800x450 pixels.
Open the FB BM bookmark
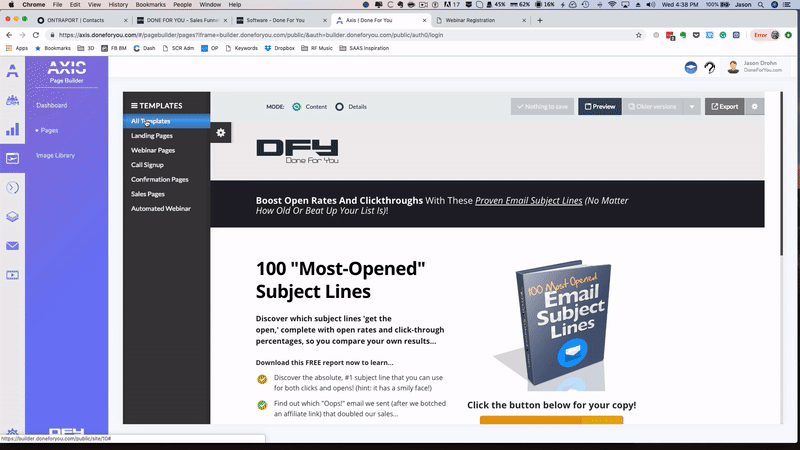(114, 48)
